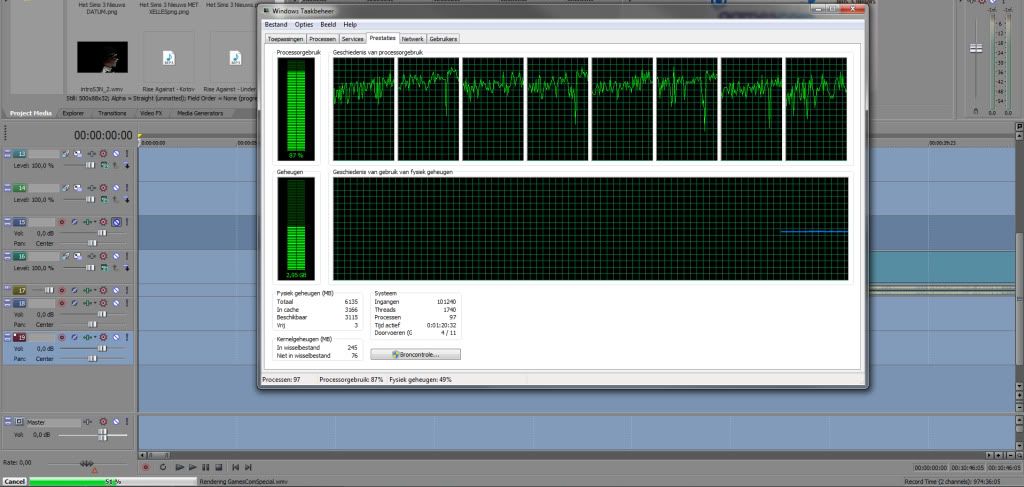Expand minimized track 17
Viewport: 1024px width, 487px height.
(7, 290)
